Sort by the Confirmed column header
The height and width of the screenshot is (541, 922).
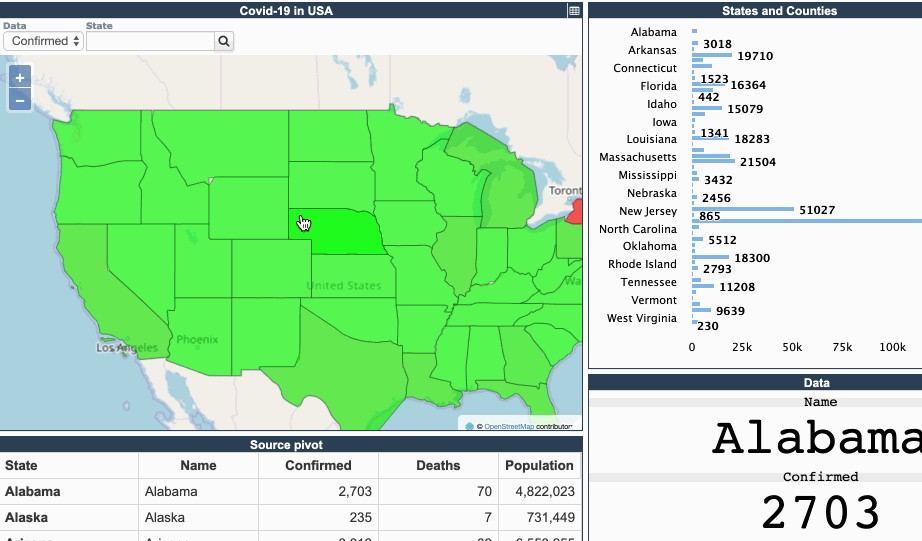[x=318, y=465]
